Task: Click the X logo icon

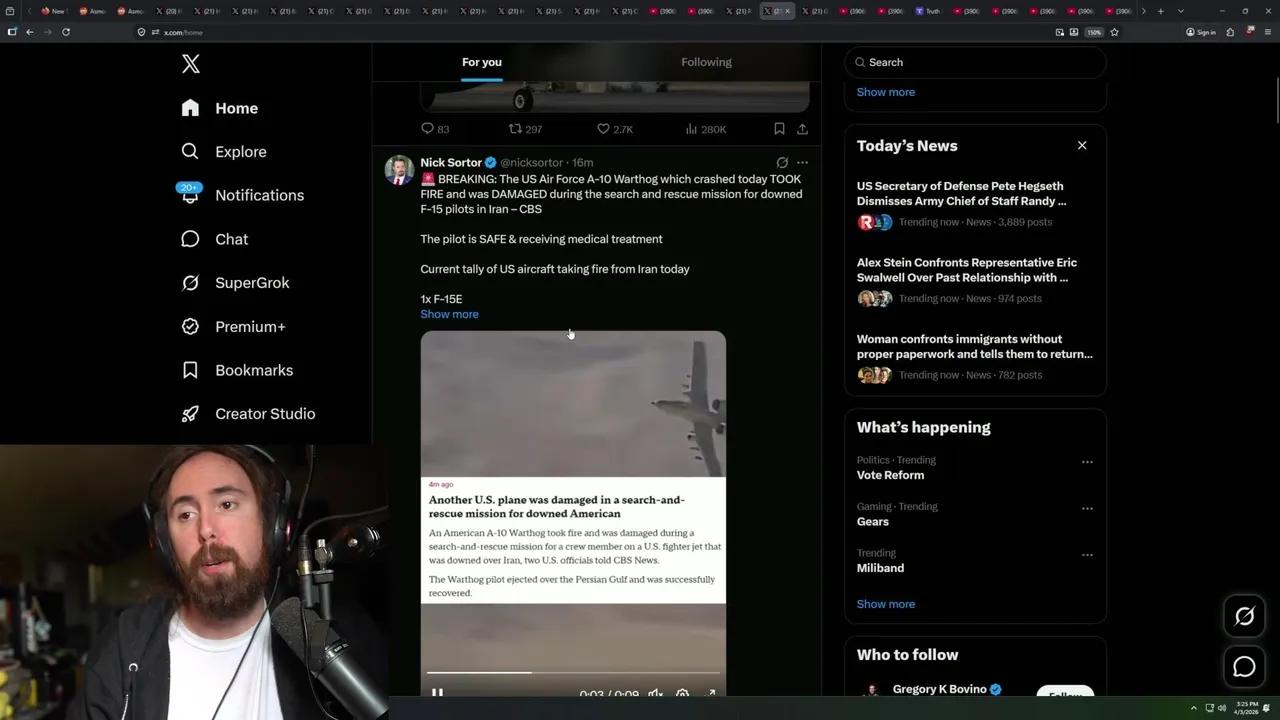Action: 191,64
